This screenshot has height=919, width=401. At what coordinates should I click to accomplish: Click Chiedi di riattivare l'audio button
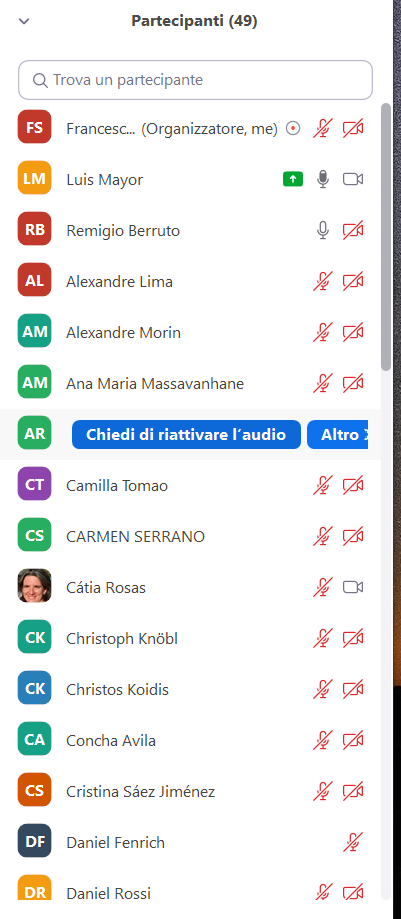(x=186, y=434)
